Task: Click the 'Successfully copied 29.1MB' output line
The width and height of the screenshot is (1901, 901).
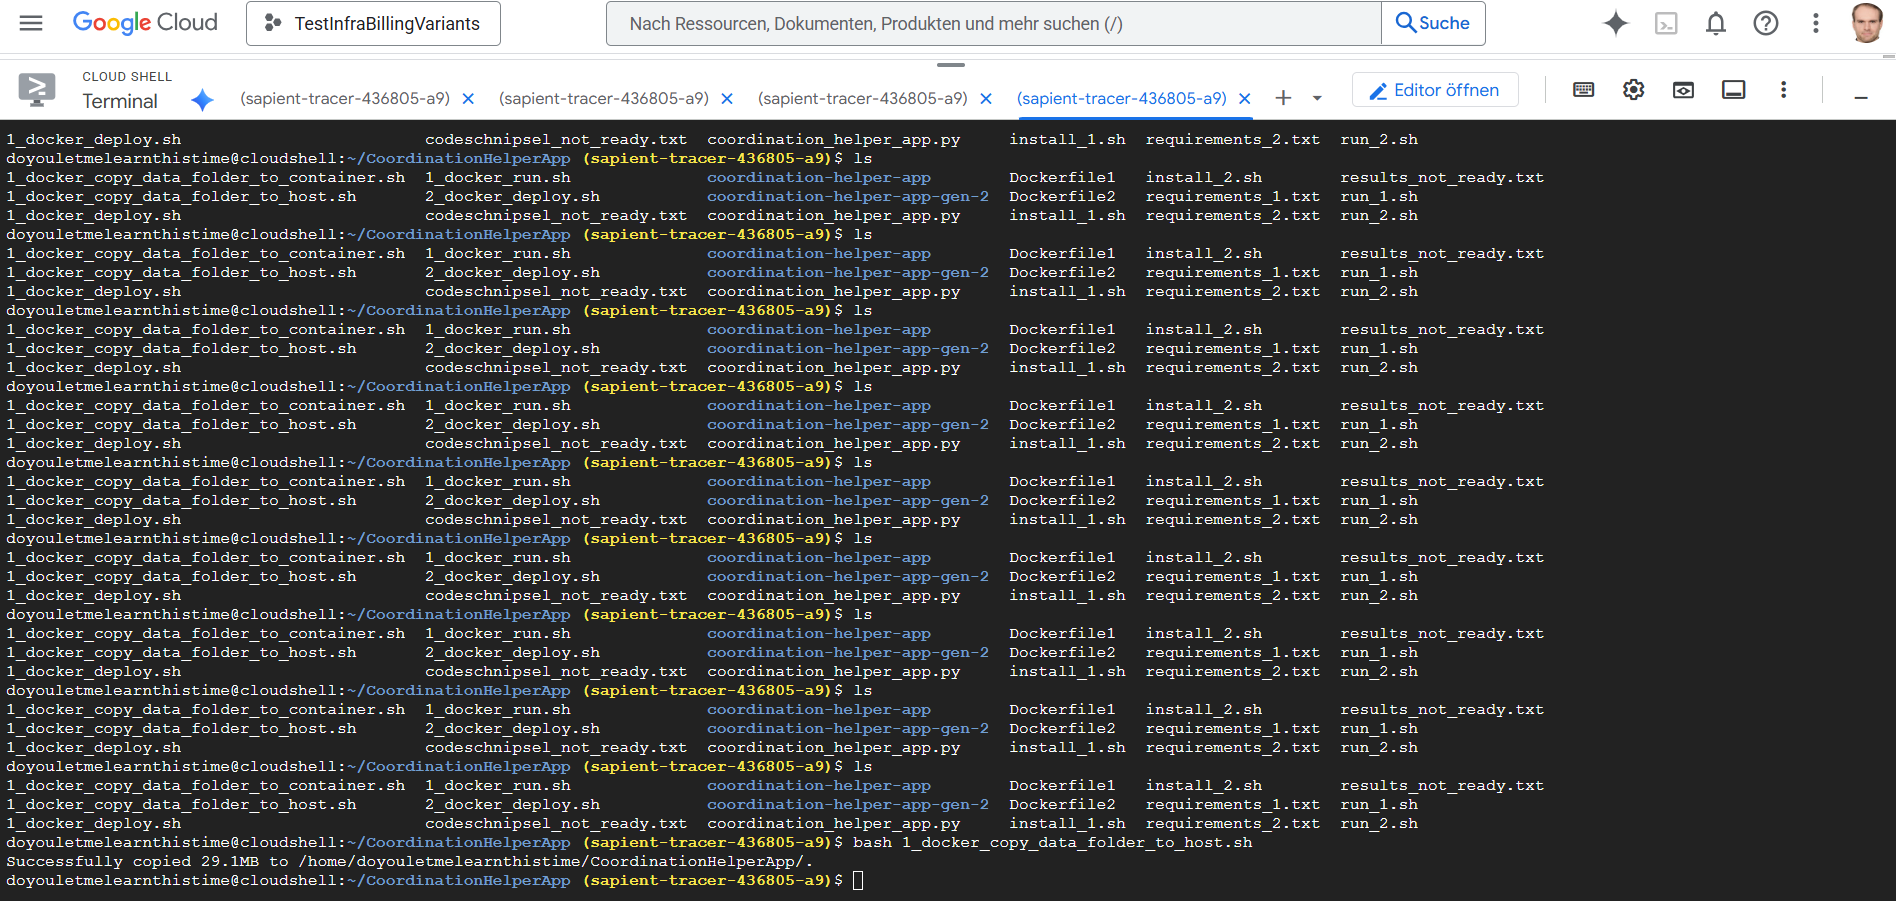Action: (x=410, y=862)
